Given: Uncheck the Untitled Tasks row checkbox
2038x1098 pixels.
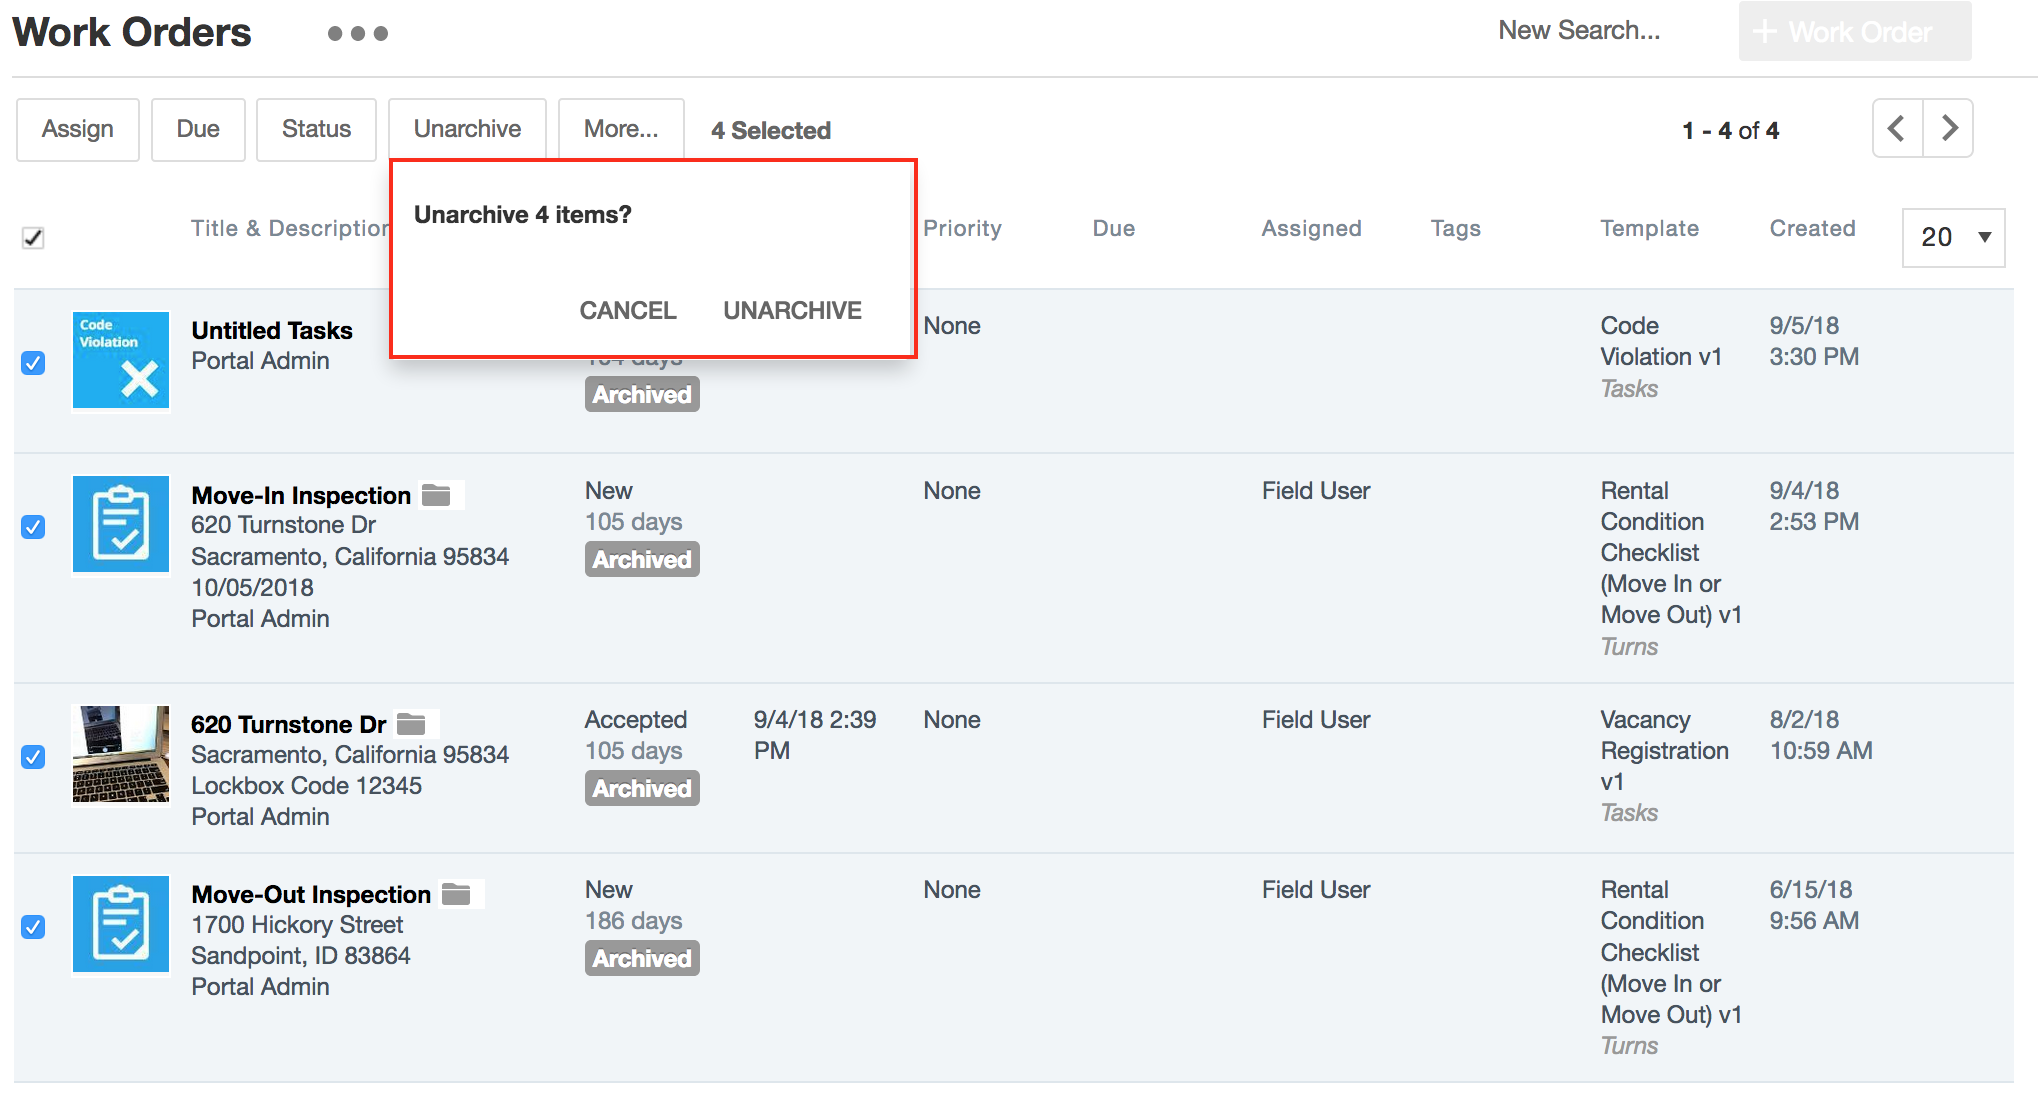Looking at the screenshot, I should [33, 362].
